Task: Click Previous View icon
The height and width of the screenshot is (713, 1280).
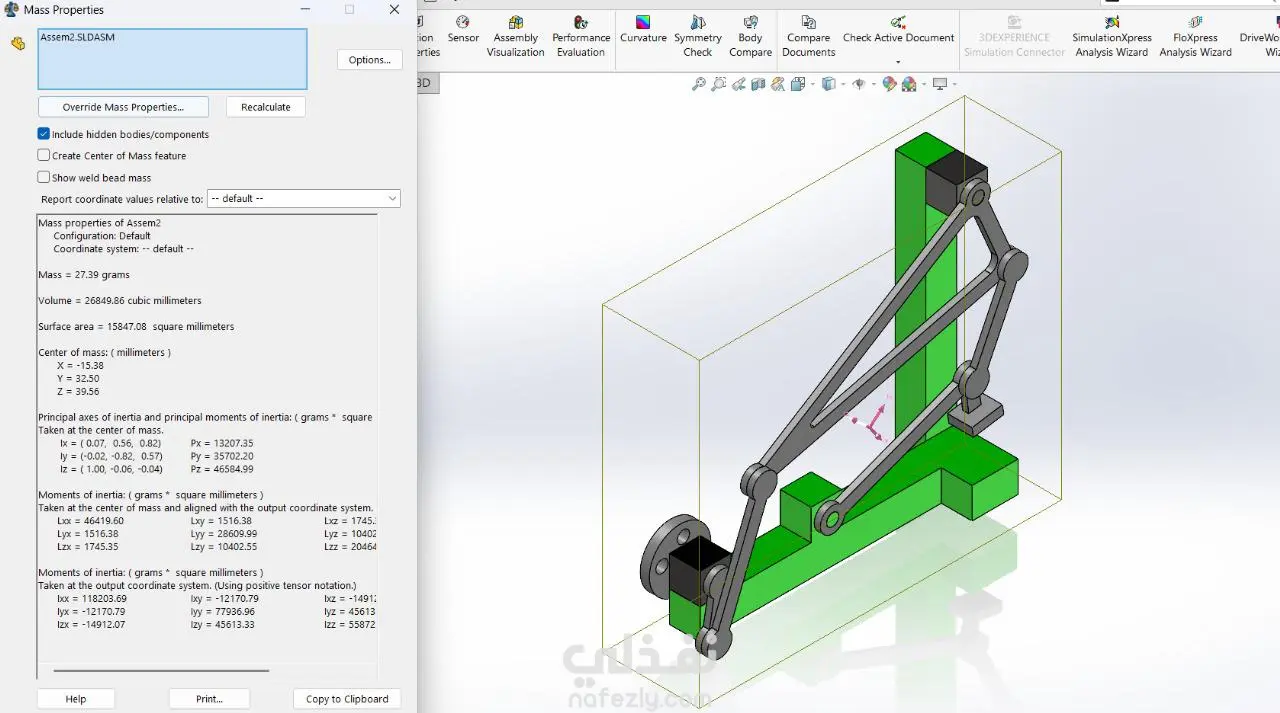Action: click(739, 84)
